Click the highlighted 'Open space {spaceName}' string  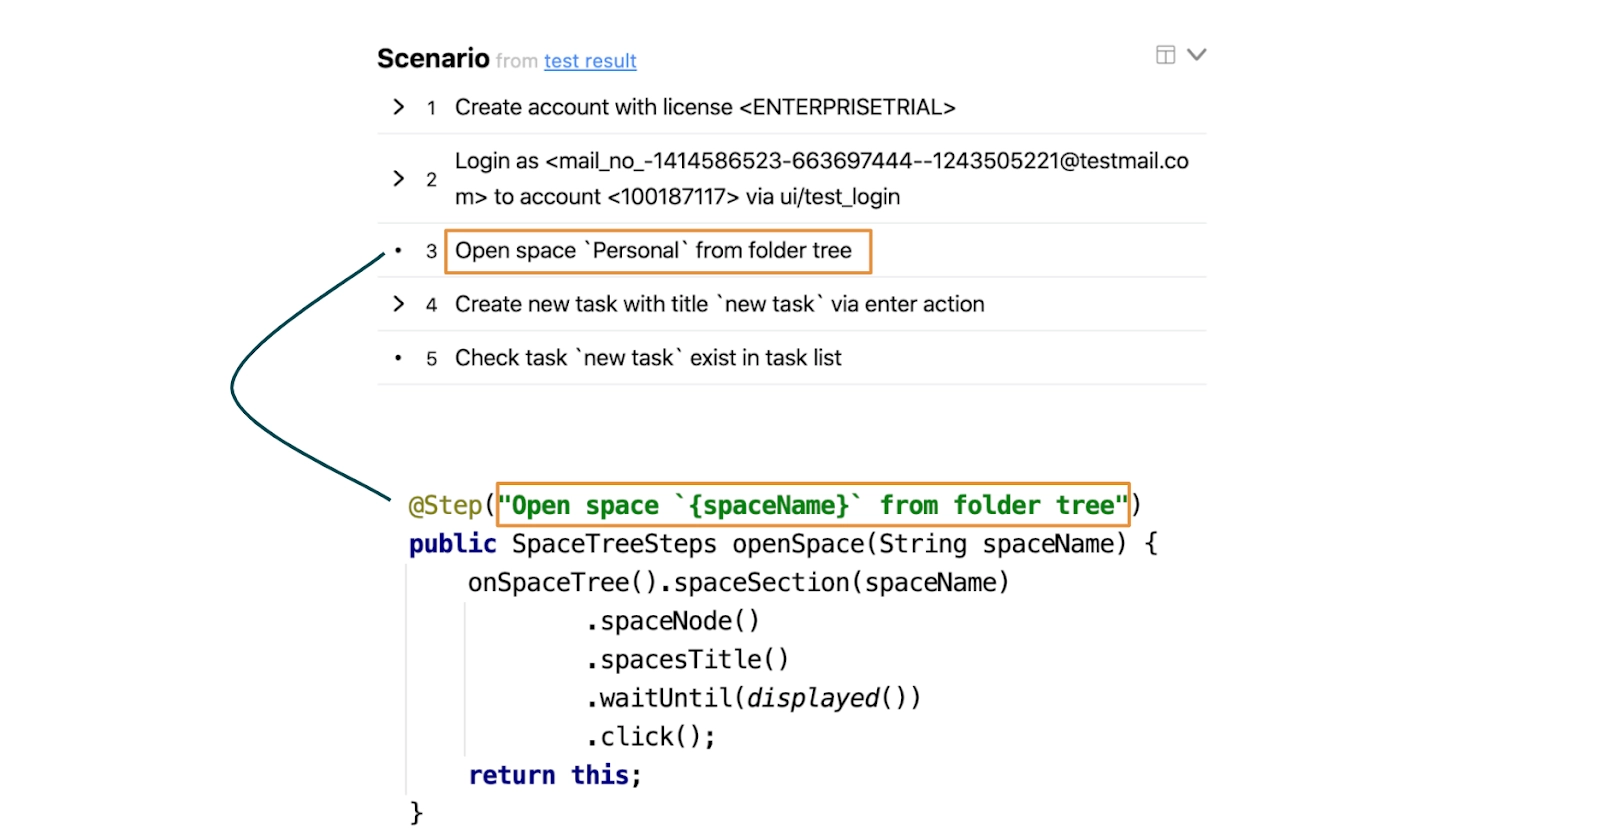(x=812, y=505)
